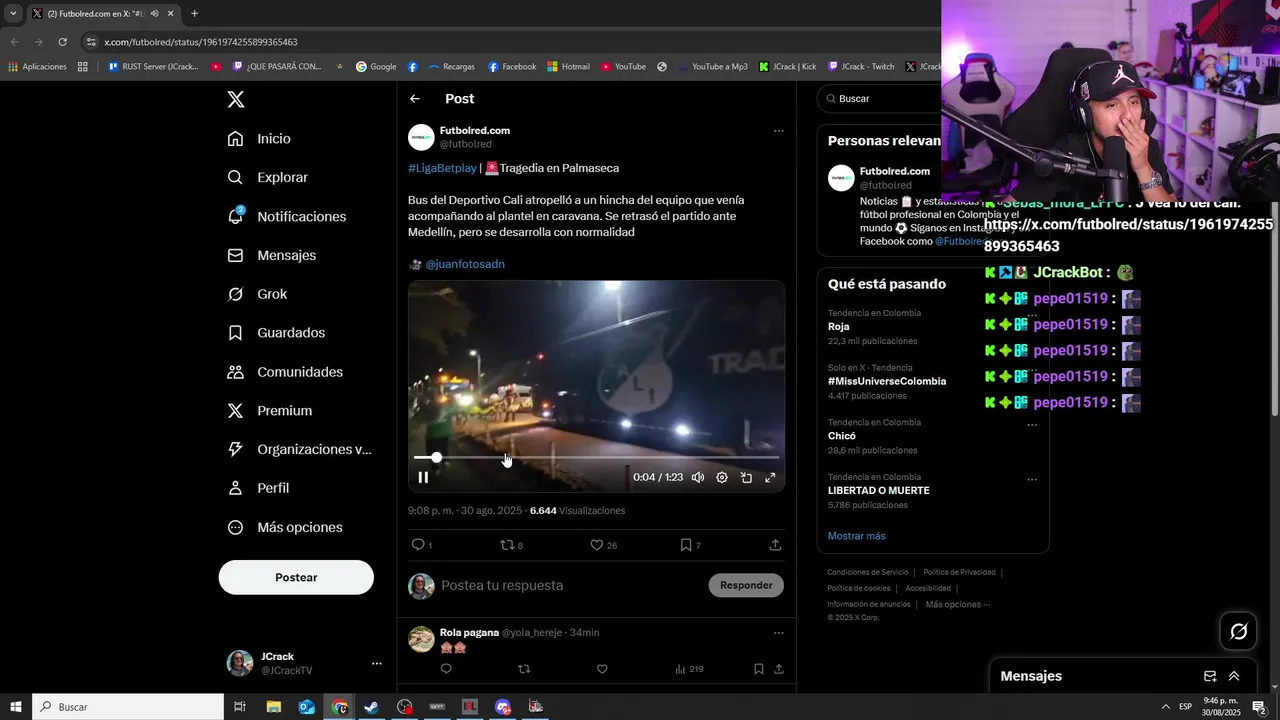Open JCrack account menu dots

377,663
